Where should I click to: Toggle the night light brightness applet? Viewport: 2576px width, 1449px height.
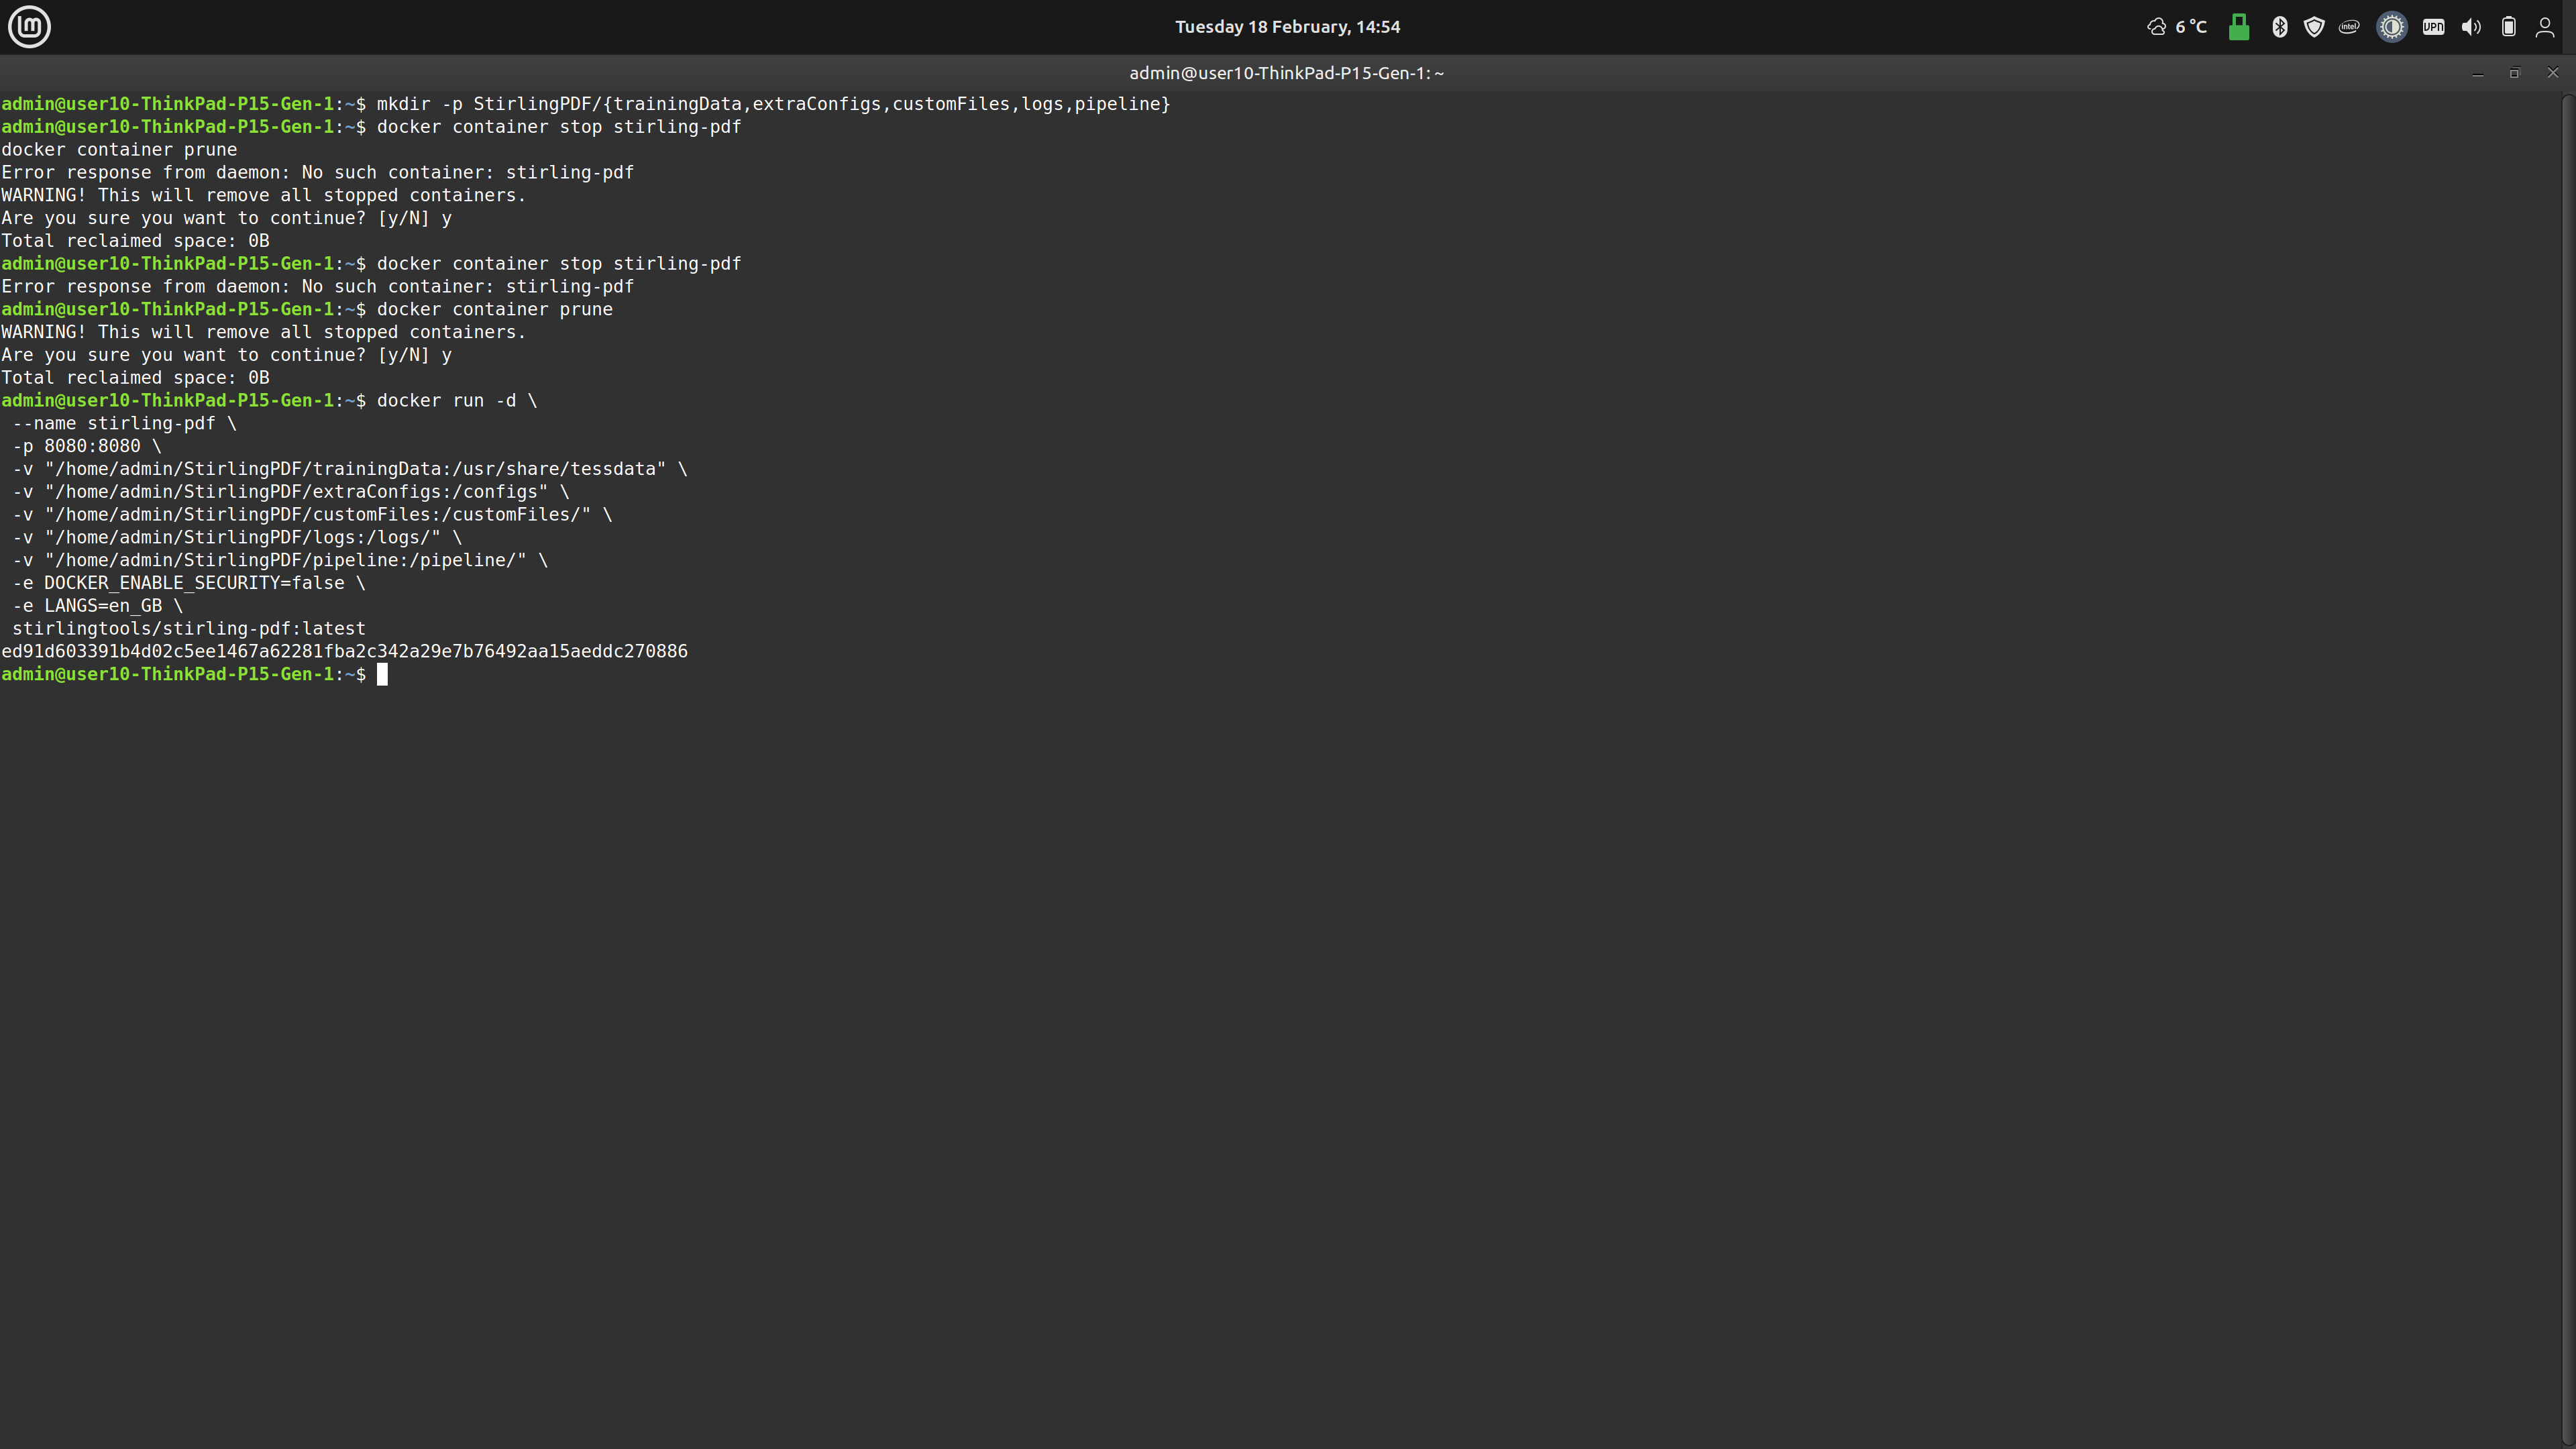pyautogui.click(x=2392, y=27)
